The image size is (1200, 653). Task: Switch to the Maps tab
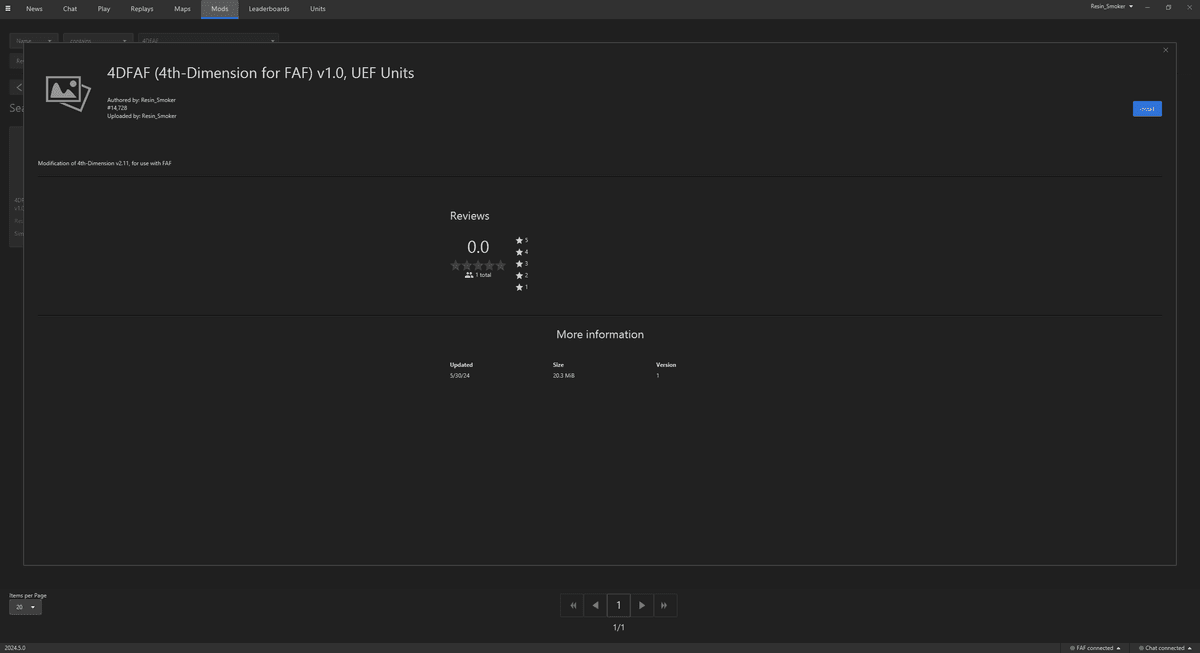coord(182,9)
